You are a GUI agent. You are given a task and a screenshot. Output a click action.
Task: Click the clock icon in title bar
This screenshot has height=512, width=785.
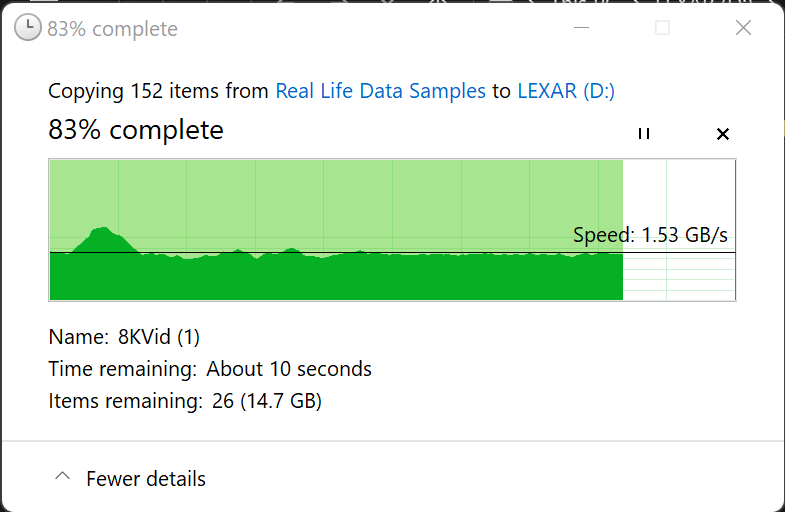28,28
